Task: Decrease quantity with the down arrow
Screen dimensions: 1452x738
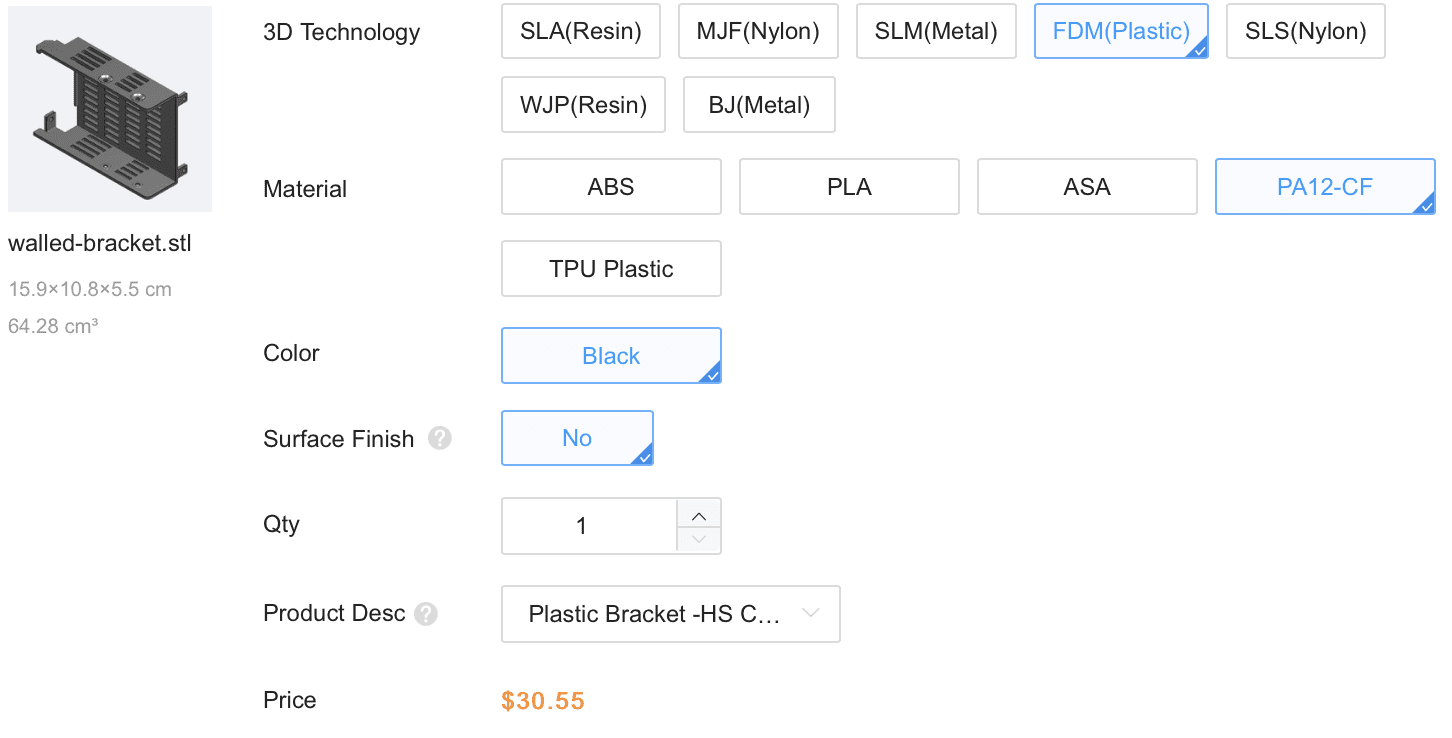Action: [x=699, y=540]
